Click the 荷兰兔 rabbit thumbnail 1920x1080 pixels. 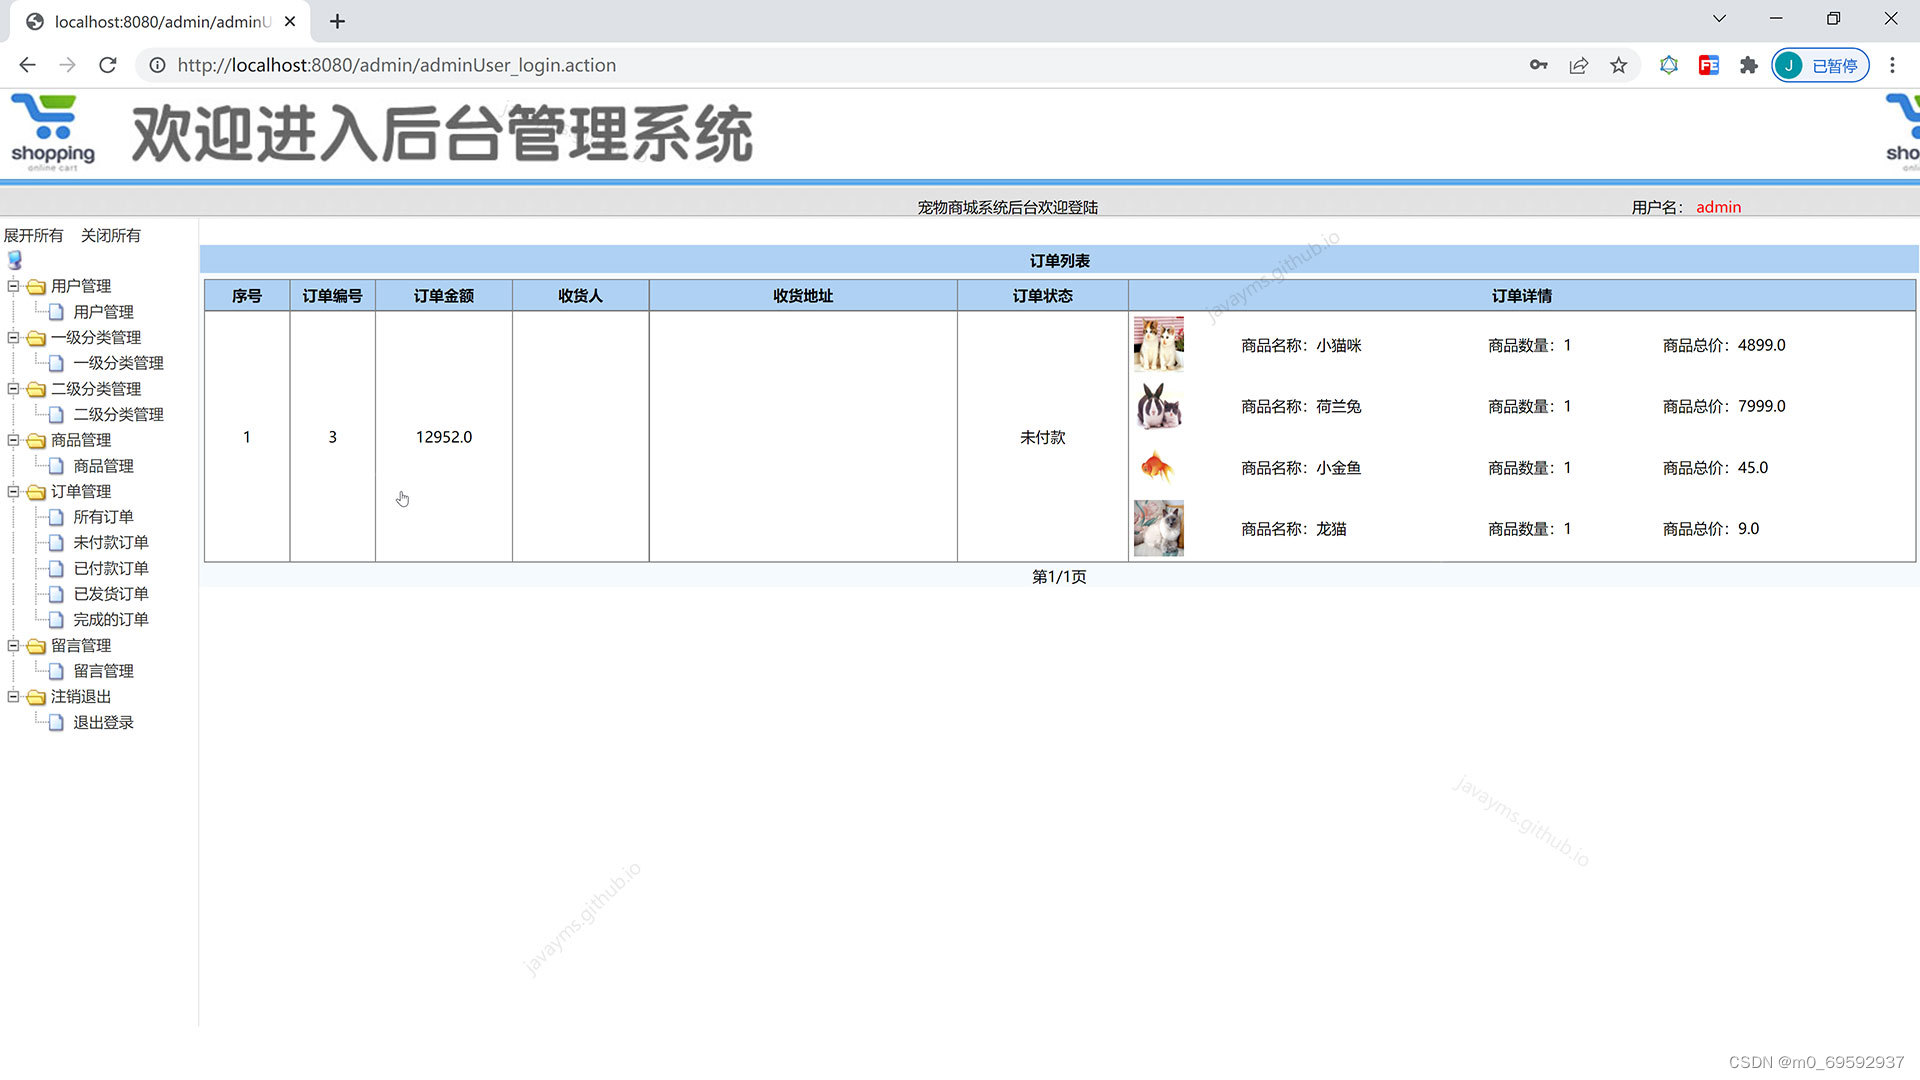[x=1159, y=406]
